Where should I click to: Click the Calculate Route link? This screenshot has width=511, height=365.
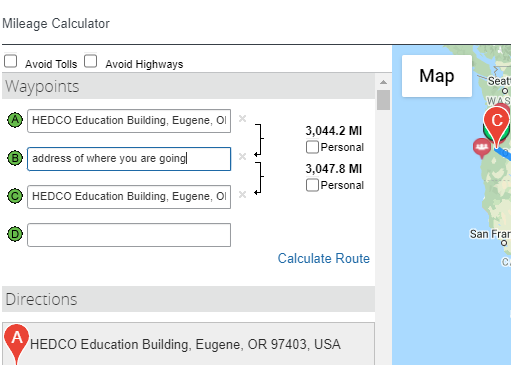tap(324, 258)
